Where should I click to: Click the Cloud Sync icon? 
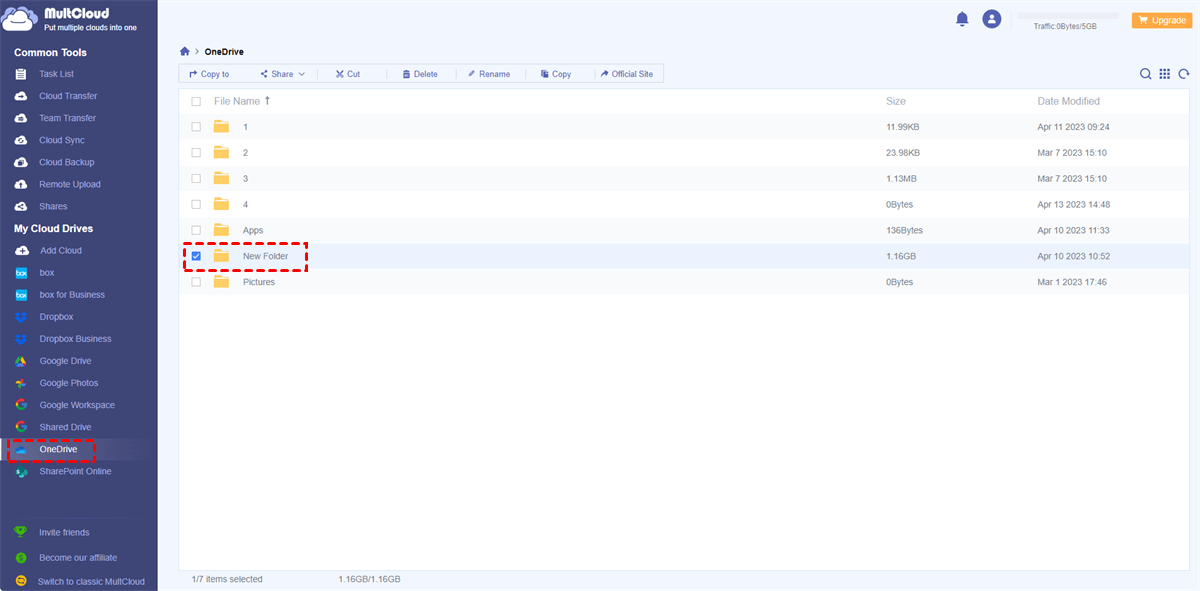coord(21,140)
